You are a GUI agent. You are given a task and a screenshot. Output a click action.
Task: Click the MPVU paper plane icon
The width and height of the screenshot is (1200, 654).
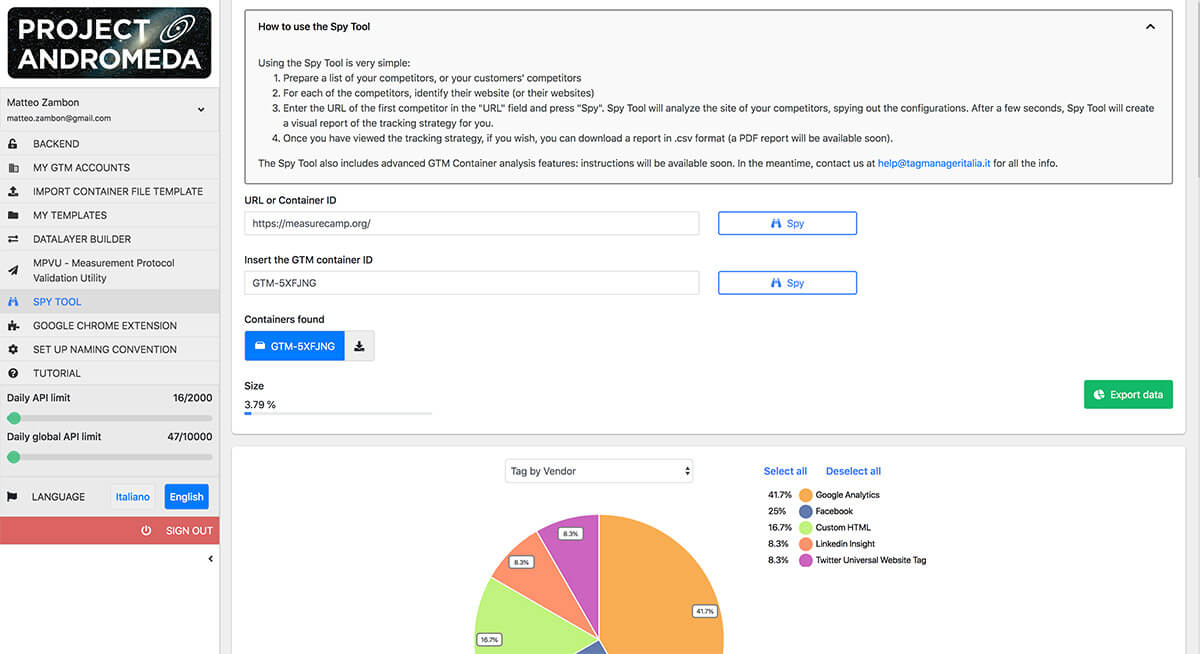click(13, 270)
